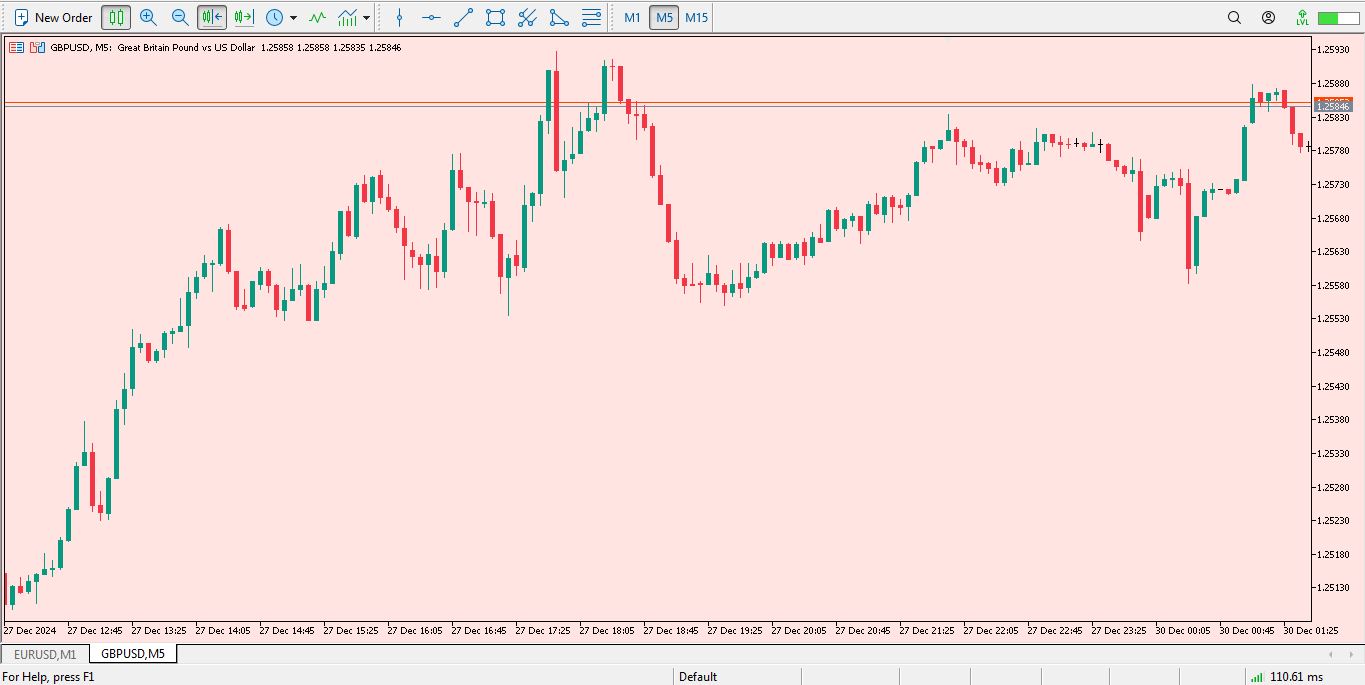Screen dimensions: 1365x685
Task: Open the indicators list
Action: click(x=317, y=17)
